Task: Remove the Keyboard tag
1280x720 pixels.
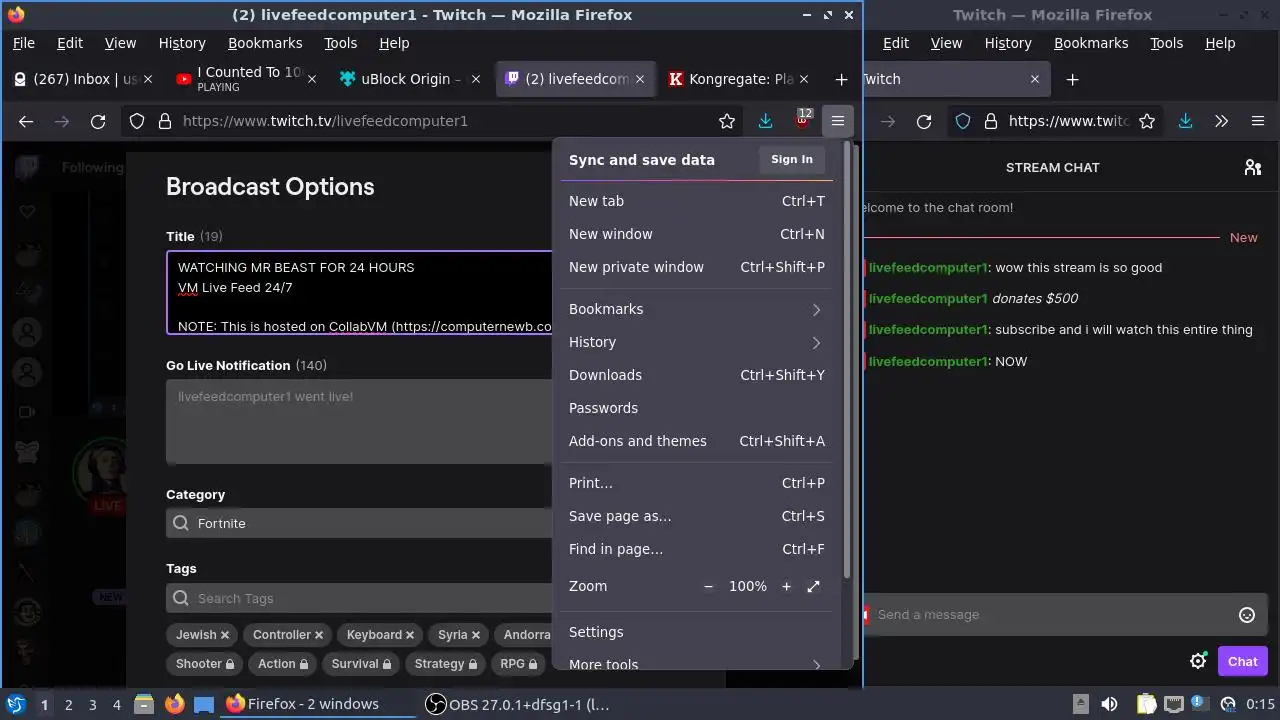Action: (x=410, y=635)
